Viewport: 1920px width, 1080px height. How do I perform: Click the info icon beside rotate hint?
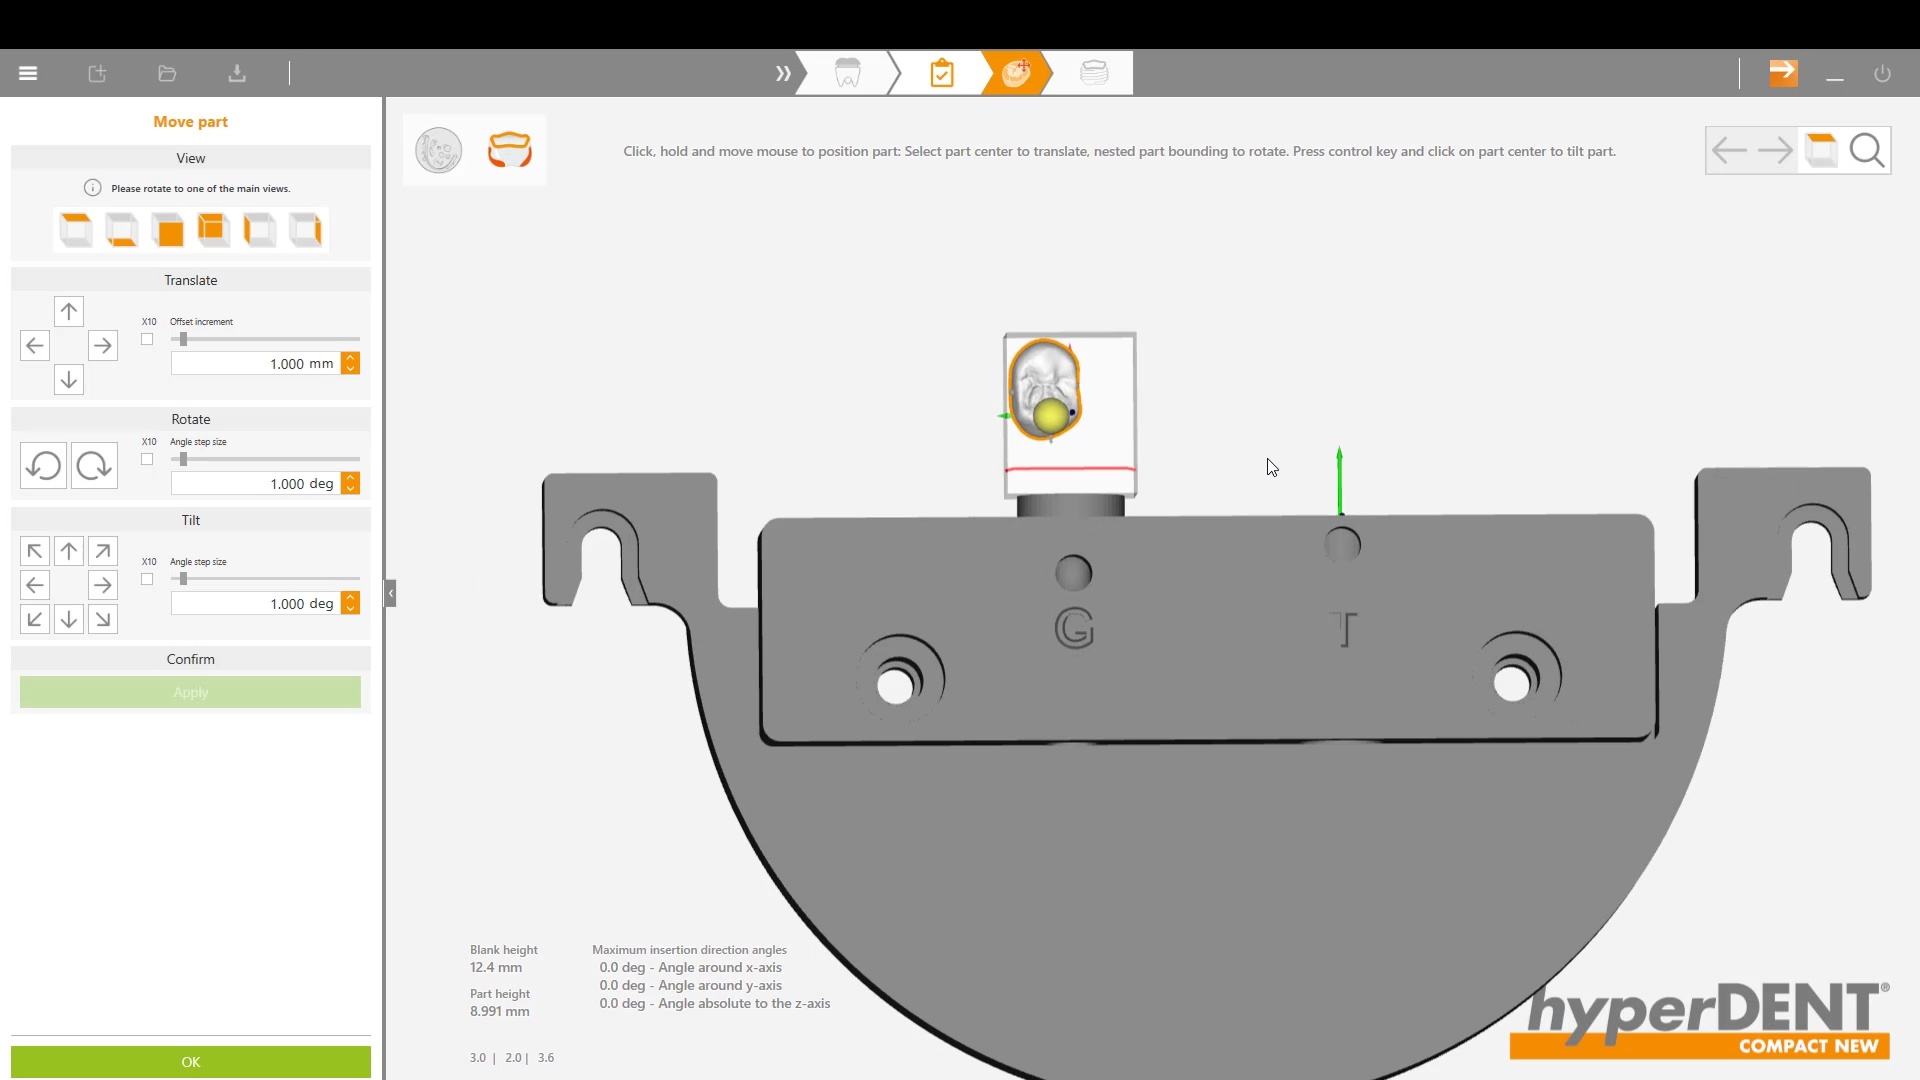[x=93, y=188]
